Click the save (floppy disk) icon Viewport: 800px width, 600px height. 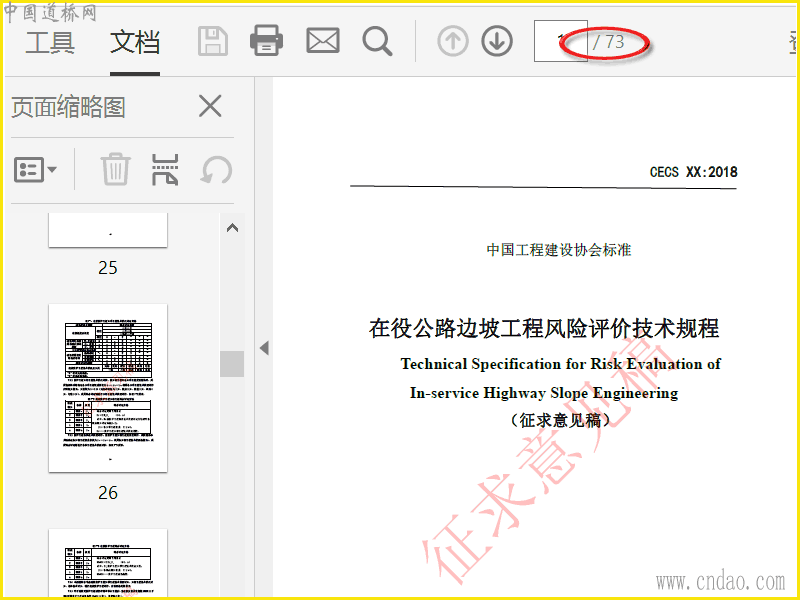pos(213,42)
